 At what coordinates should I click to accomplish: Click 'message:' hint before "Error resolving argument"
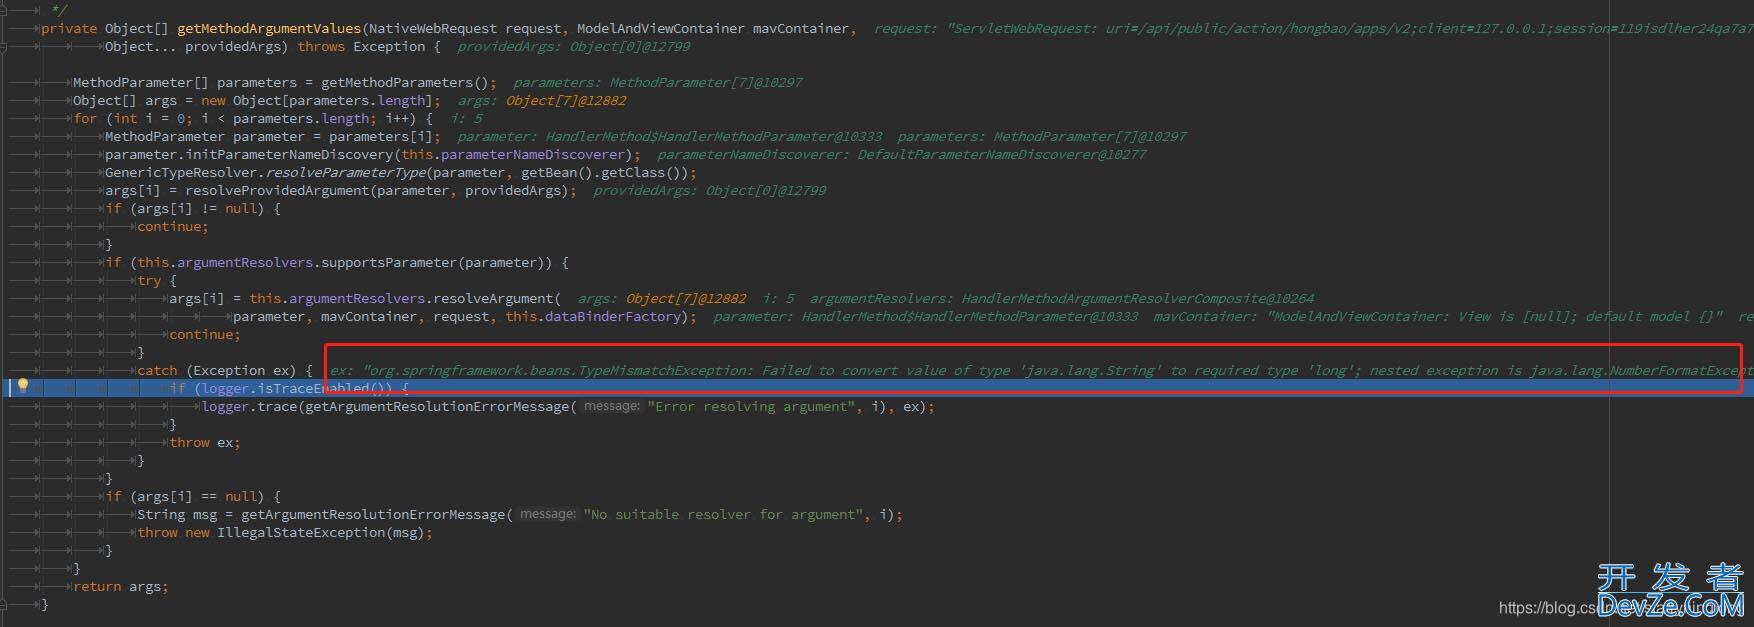pyautogui.click(x=611, y=407)
